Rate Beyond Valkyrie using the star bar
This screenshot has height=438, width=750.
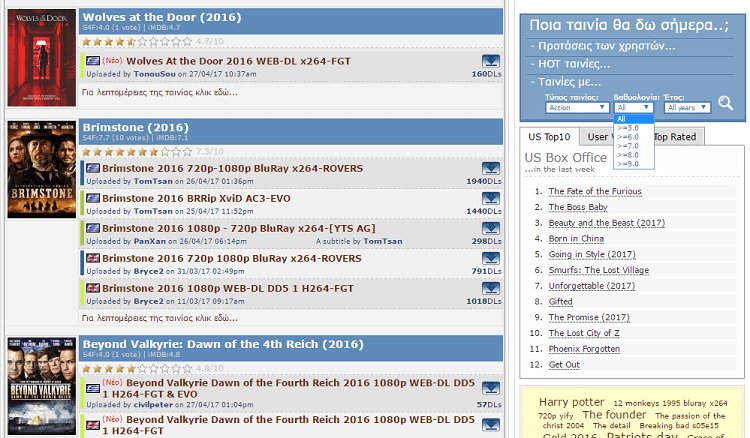137,369
